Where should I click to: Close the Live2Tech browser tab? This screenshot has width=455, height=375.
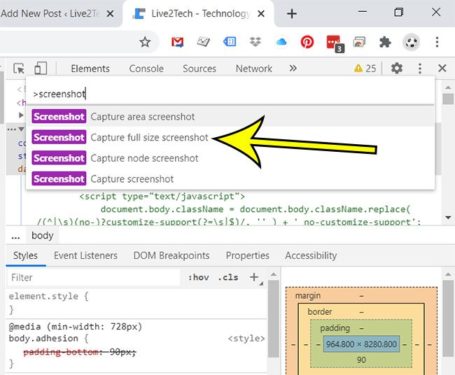coord(261,14)
